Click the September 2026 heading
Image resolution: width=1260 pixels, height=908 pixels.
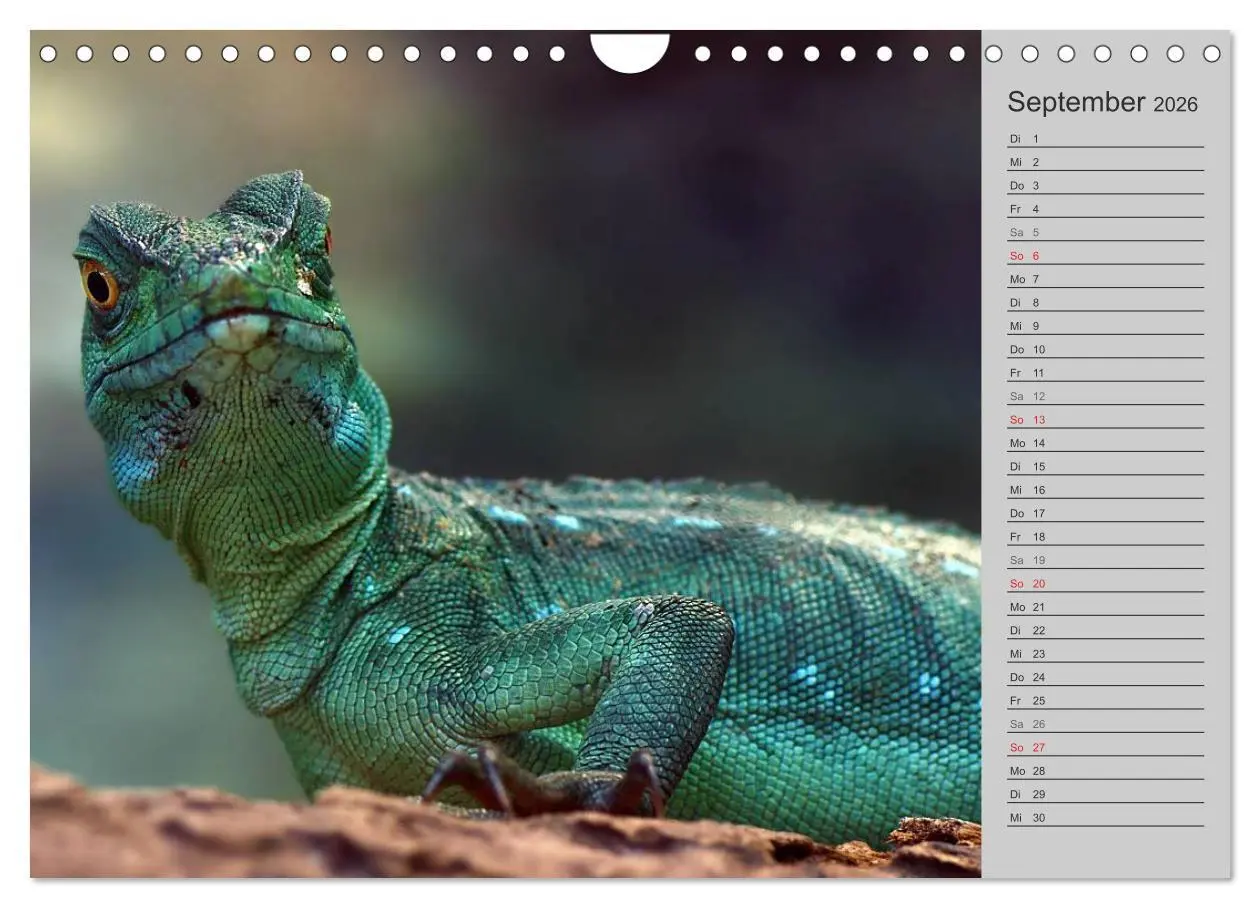click(1102, 102)
